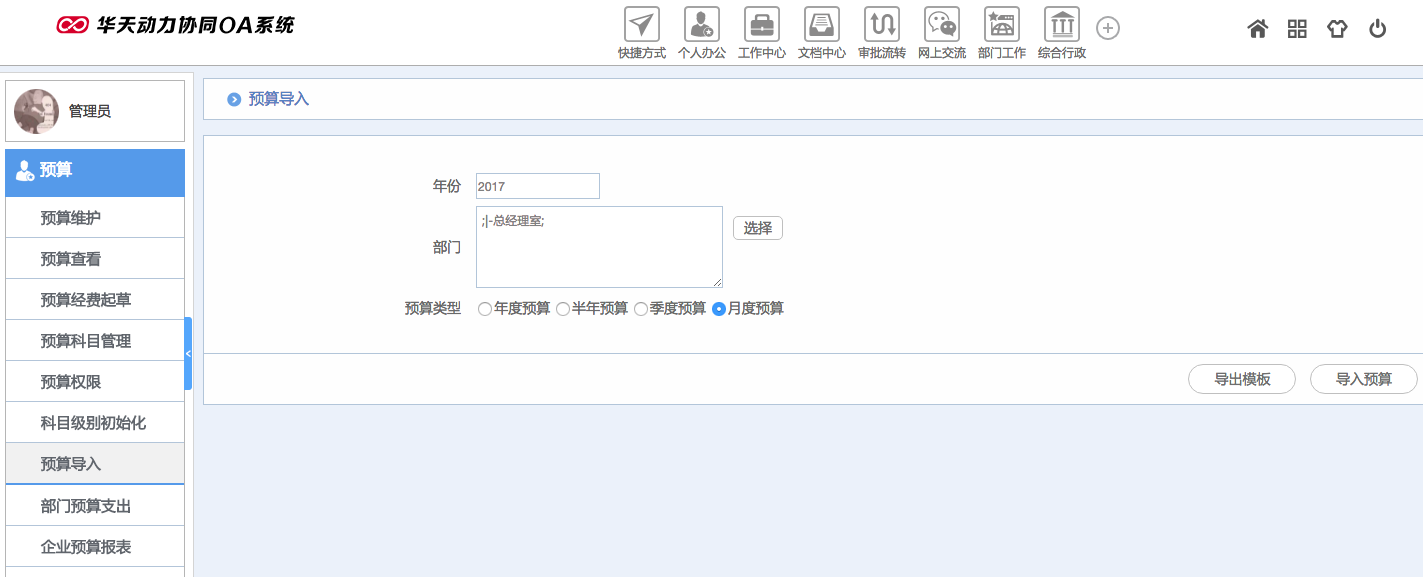Viewport: 1423px width, 577px height.
Task: Select 半年预算 radio option
Action: 563,309
